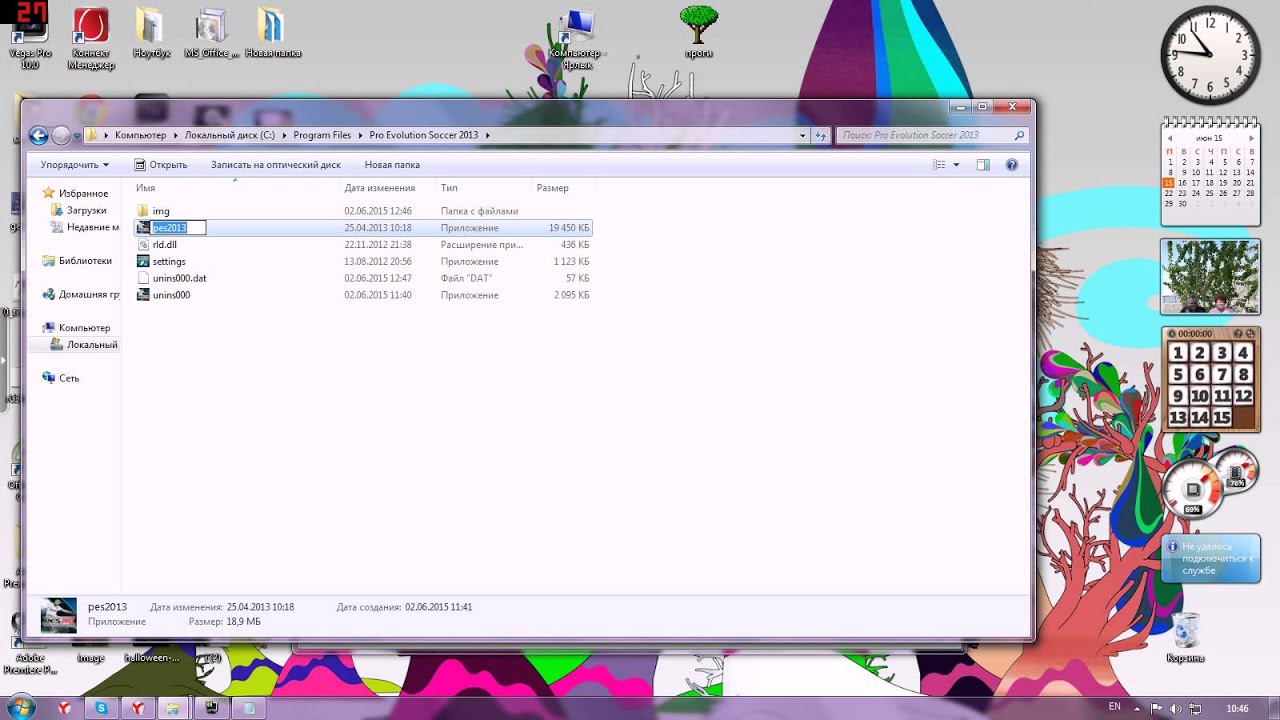This screenshot has width=1280, height=720.
Task: Open Vegas Pro 10.0 desktop shortcut
Action: pos(30,38)
